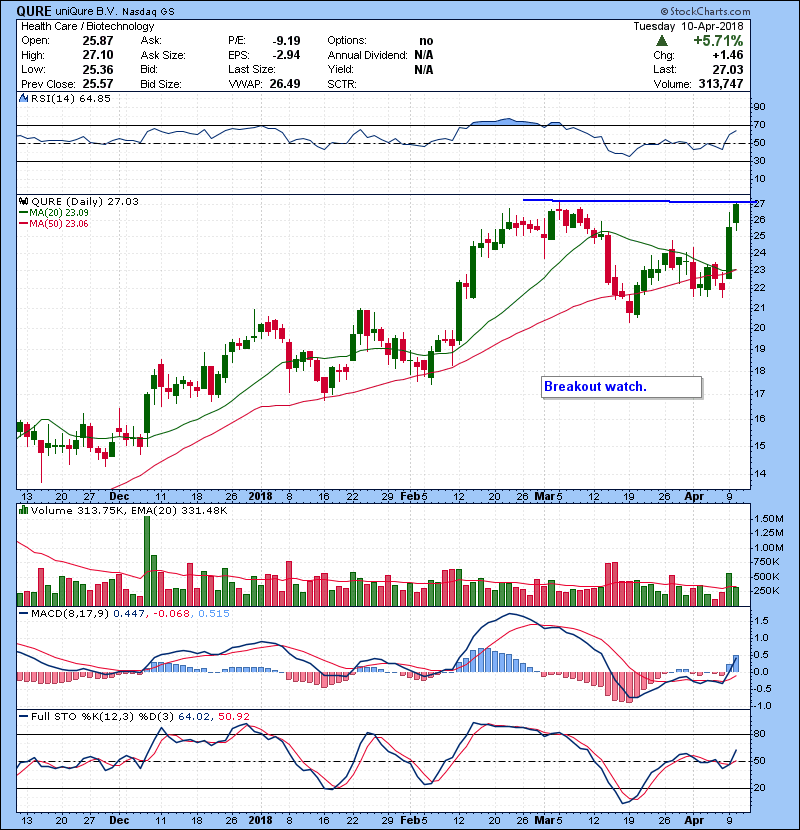Click the latest green candlestick at 27
Image resolution: width=800 pixels, height=830 pixels.
click(x=736, y=214)
